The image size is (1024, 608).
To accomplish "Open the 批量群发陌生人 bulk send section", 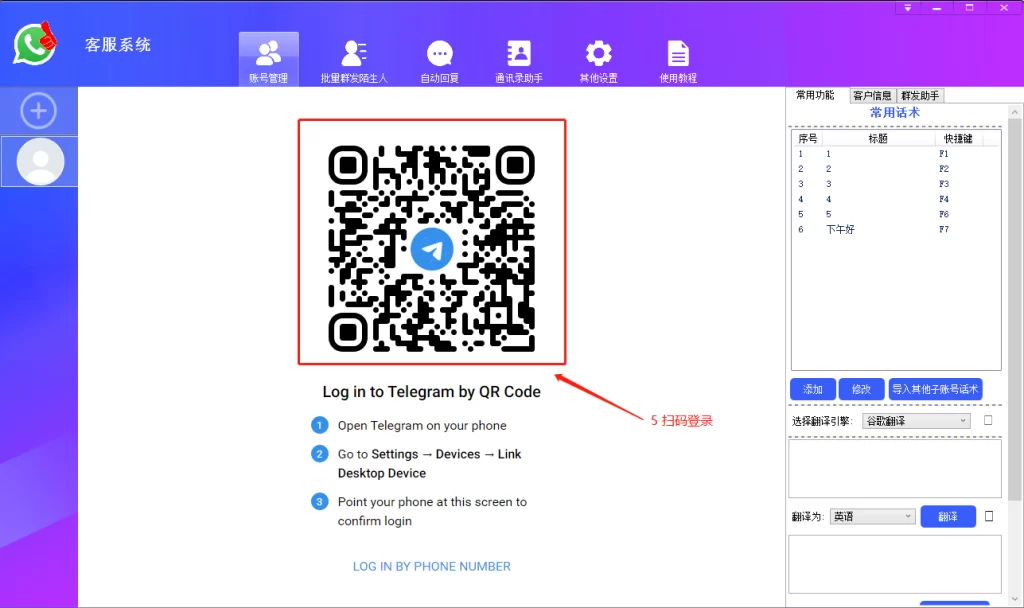I will (x=354, y=61).
